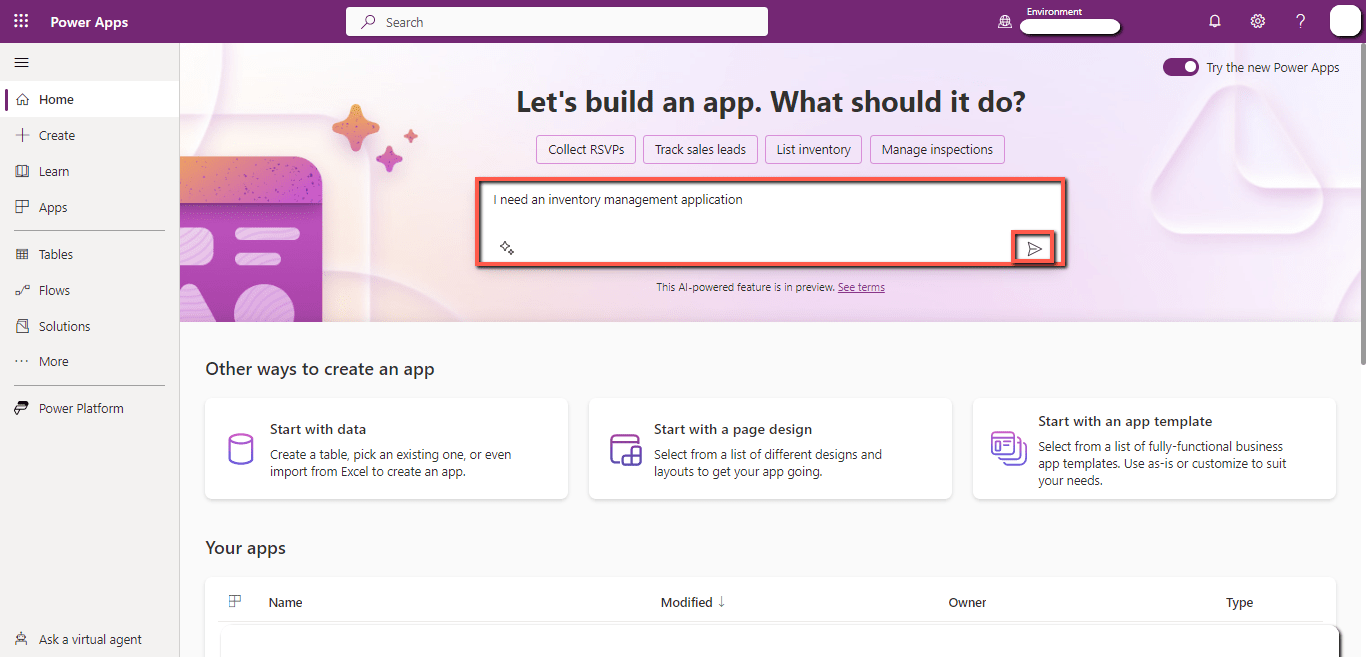
Task: Open Flows from the sidebar
Action: (90, 290)
